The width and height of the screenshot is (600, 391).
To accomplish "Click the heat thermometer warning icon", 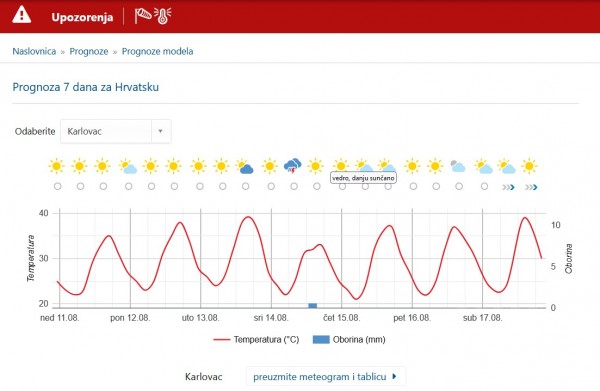I will pyautogui.click(x=163, y=16).
